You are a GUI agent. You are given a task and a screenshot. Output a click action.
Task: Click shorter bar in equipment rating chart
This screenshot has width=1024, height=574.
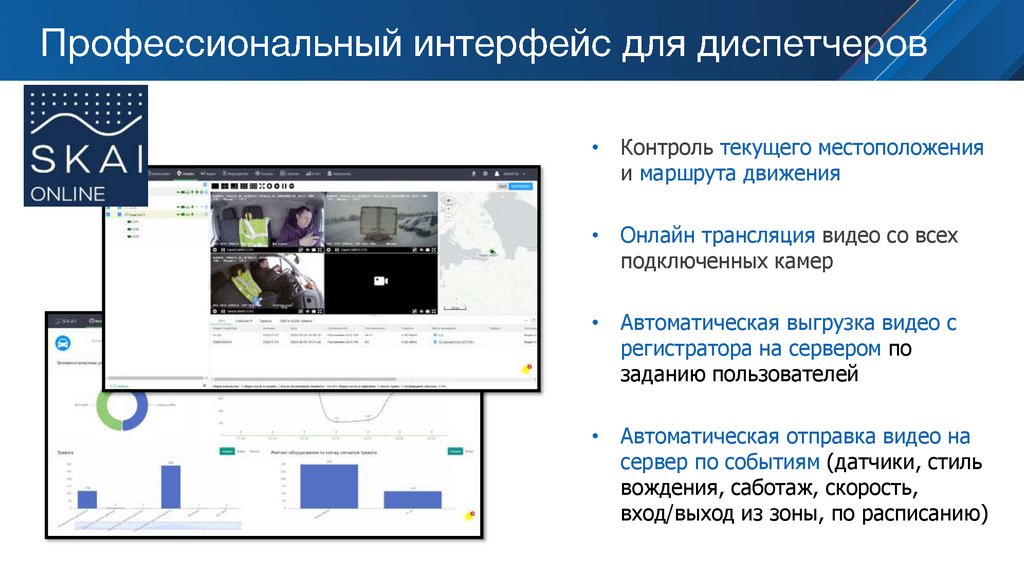(412, 500)
